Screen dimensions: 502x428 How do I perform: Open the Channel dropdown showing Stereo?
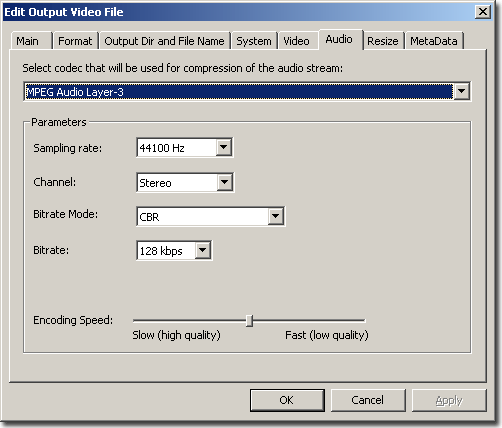[x=185, y=182]
